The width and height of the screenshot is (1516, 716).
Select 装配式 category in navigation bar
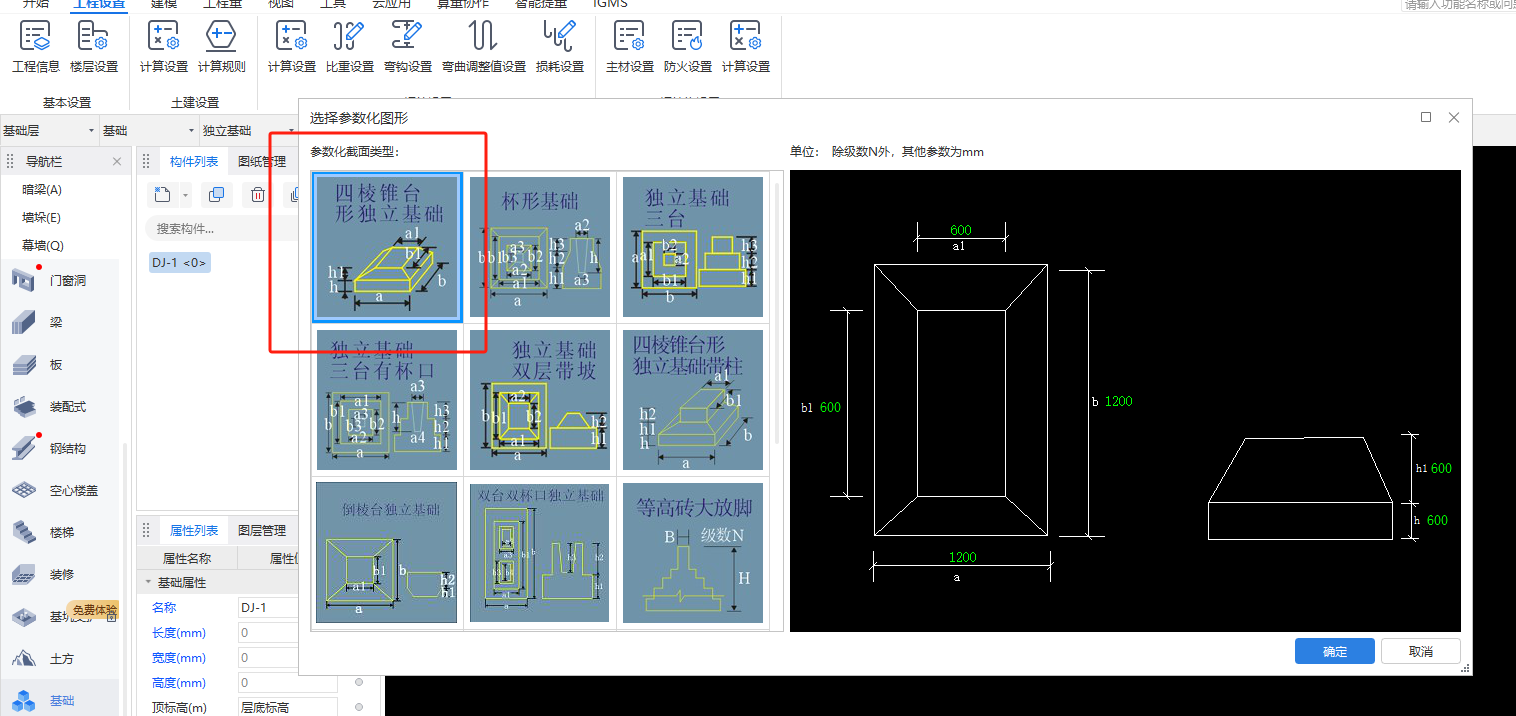60,407
